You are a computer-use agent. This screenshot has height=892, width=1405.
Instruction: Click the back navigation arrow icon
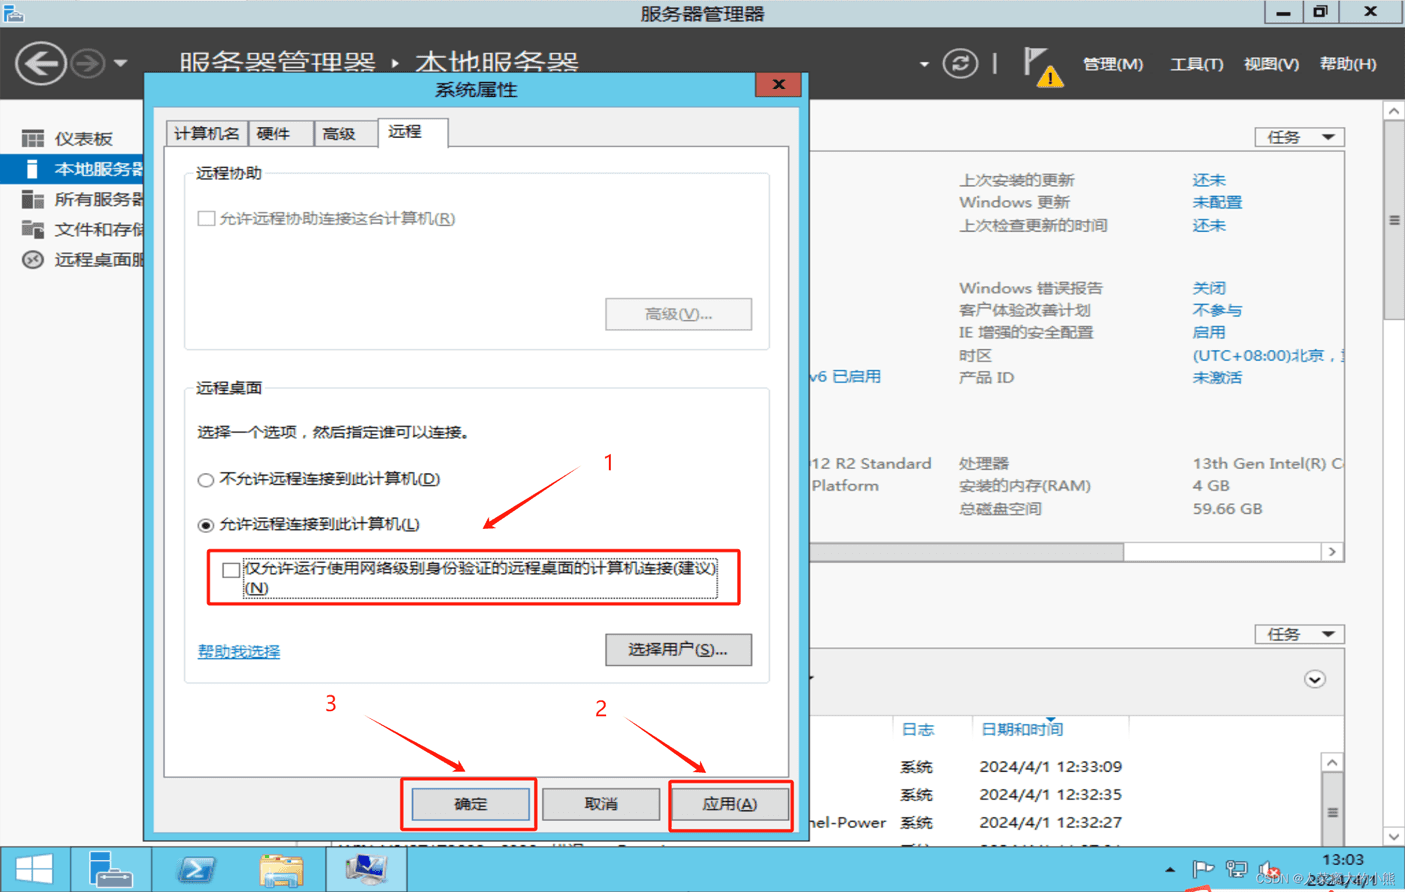(41, 64)
